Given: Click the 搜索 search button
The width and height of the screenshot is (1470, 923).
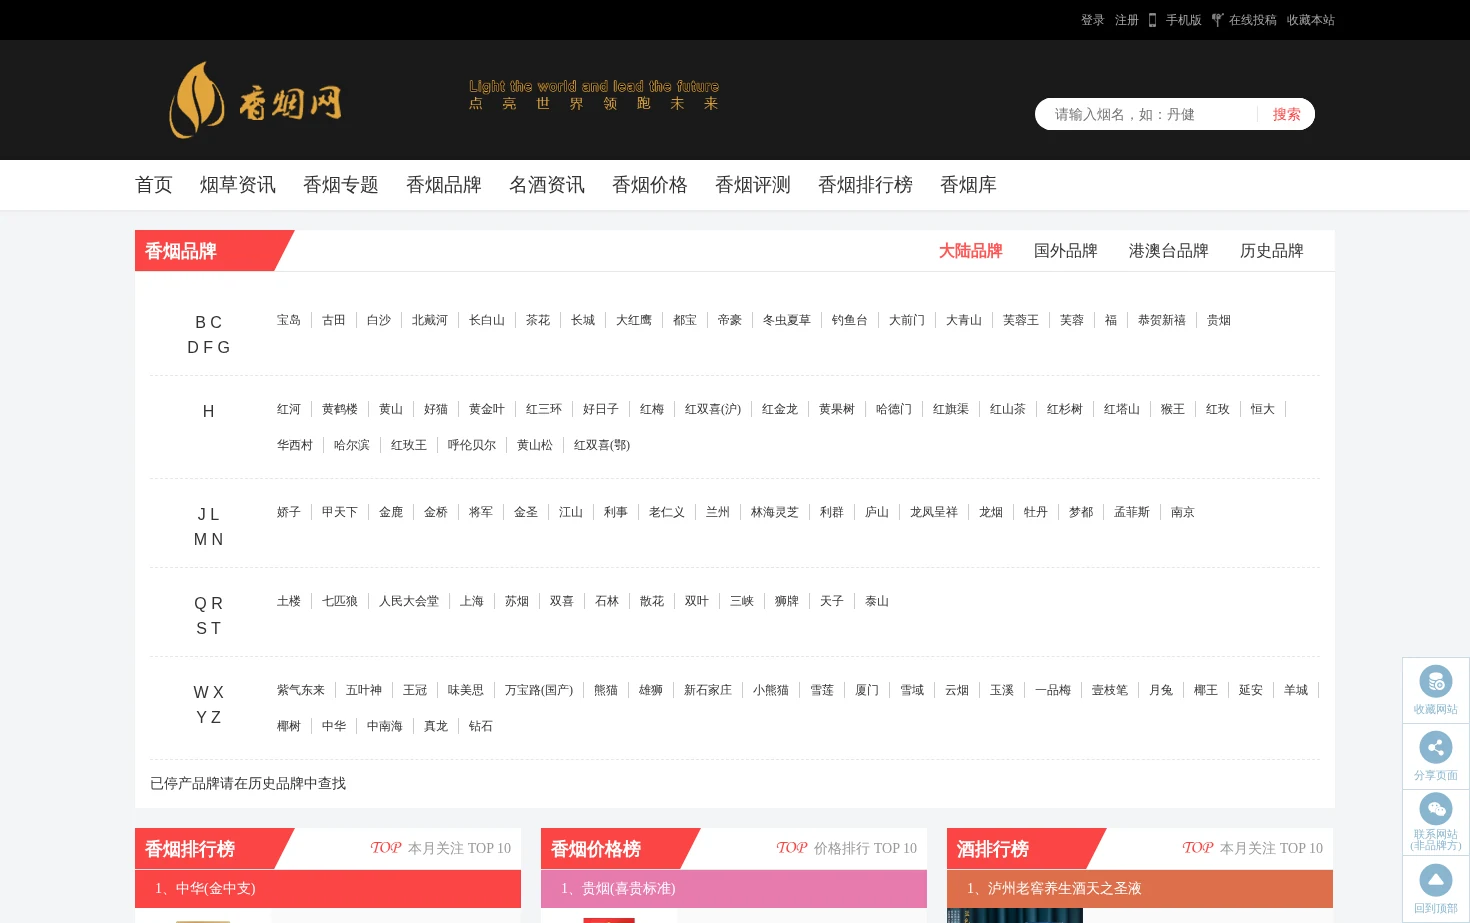Looking at the screenshot, I should (1287, 114).
